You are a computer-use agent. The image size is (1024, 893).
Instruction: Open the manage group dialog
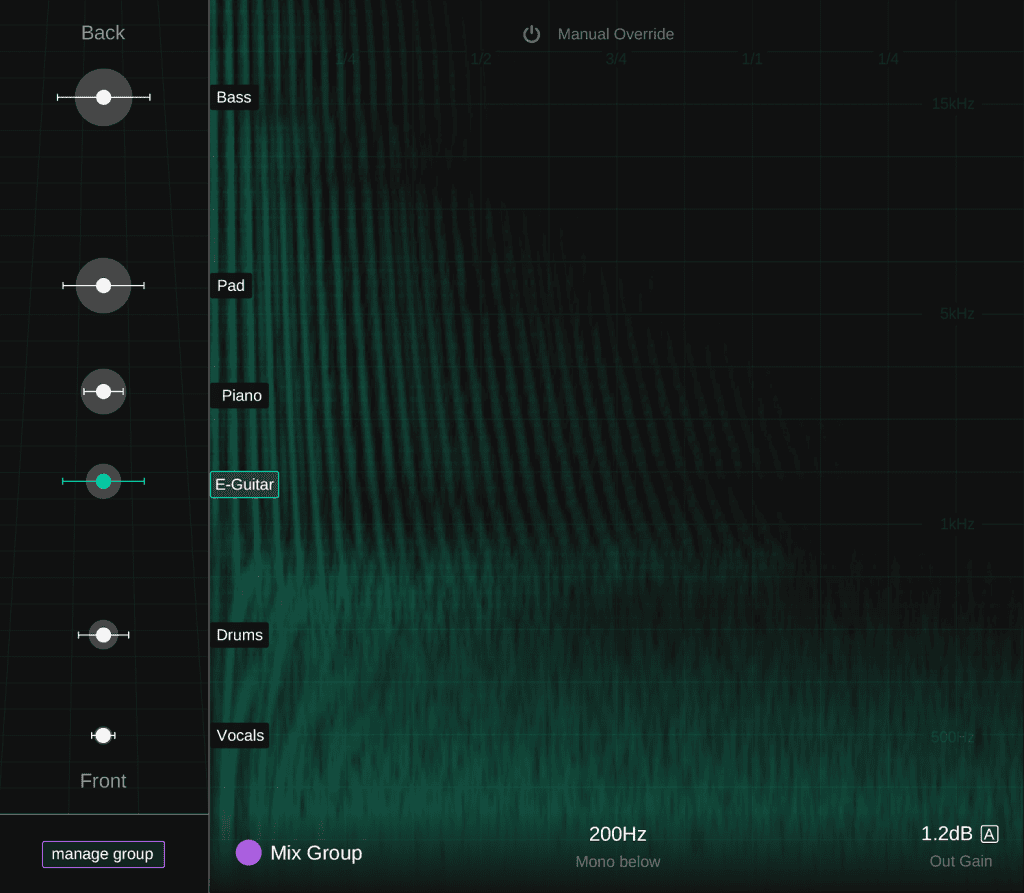click(x=103, y=854)
